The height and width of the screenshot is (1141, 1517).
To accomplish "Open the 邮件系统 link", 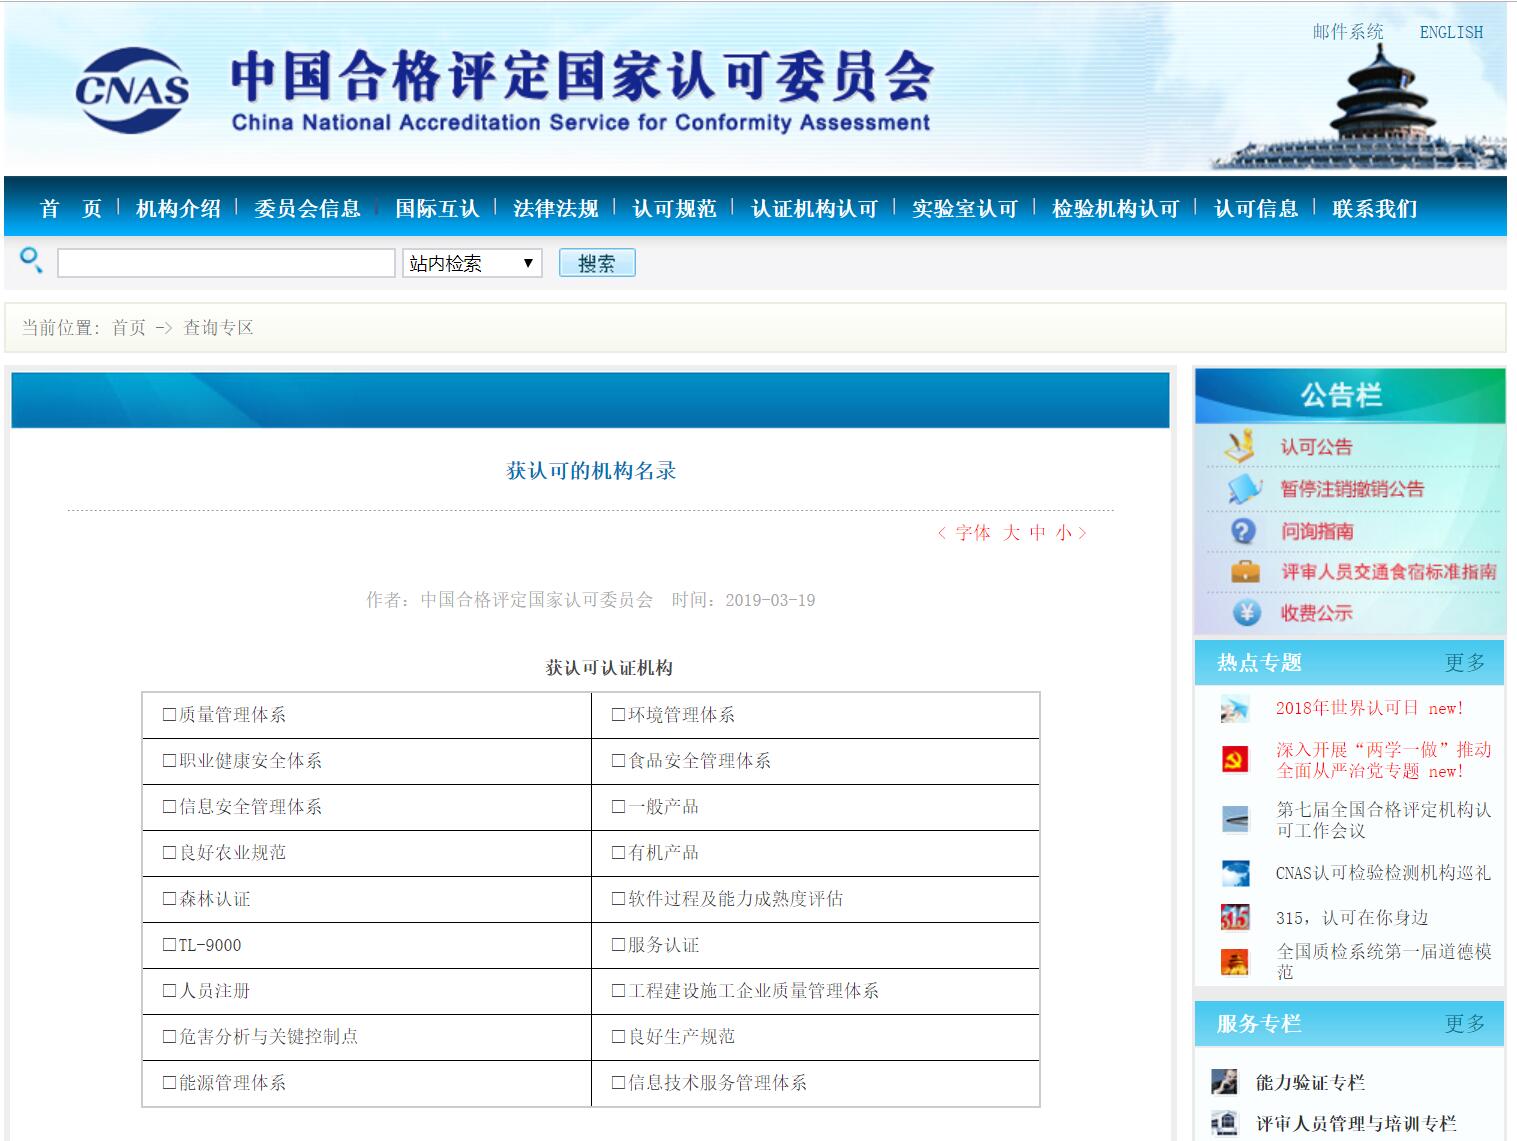I will [1348, 32].
